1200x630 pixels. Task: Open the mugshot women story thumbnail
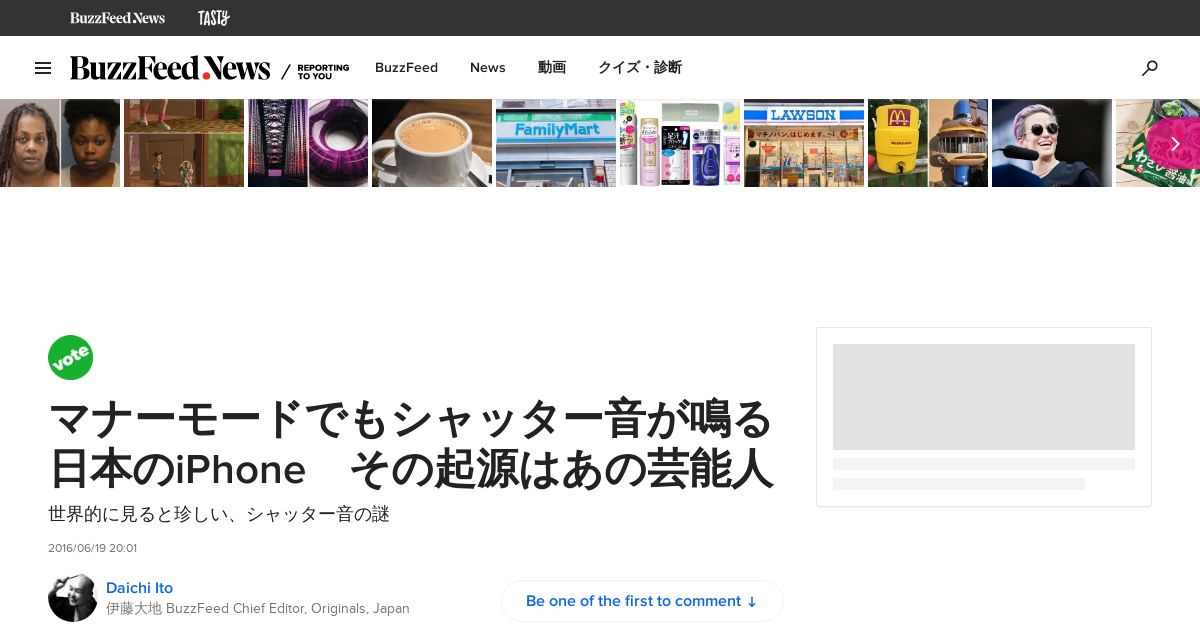pyautogui.click(x=60, y=143)
